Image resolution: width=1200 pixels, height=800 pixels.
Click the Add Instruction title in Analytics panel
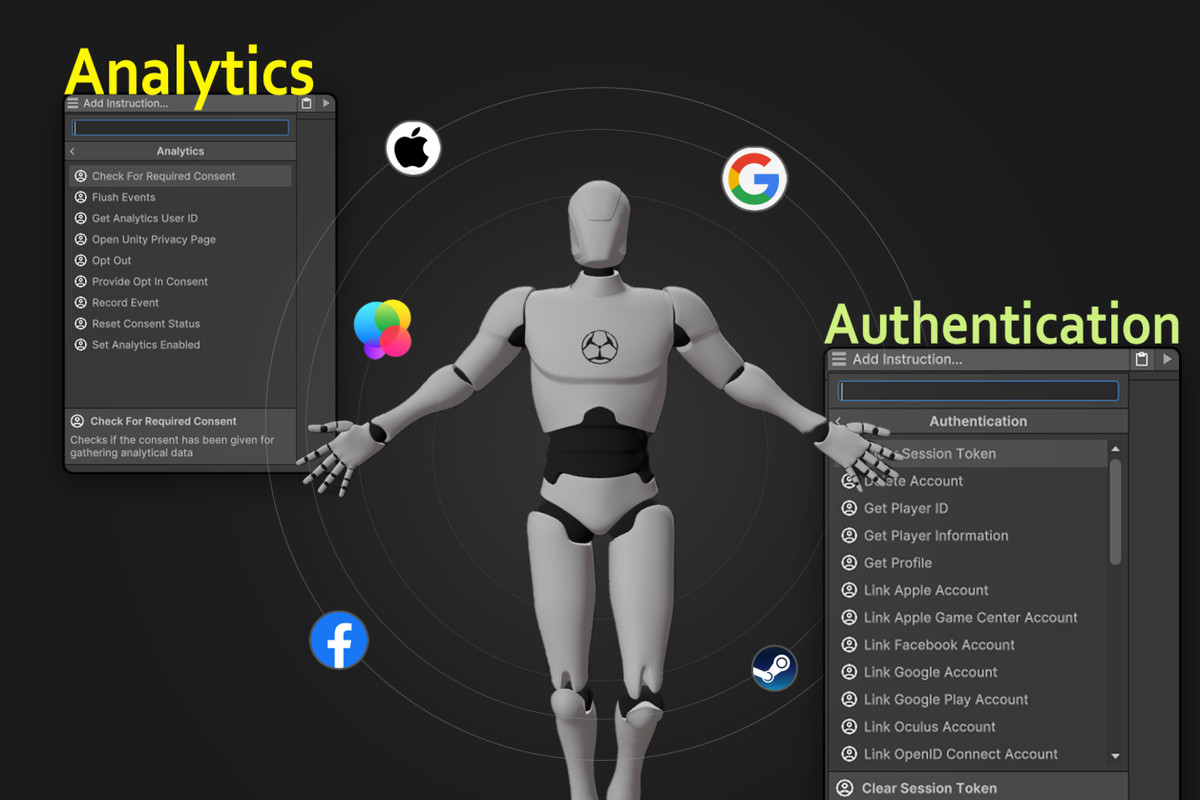tap(125, 103)
